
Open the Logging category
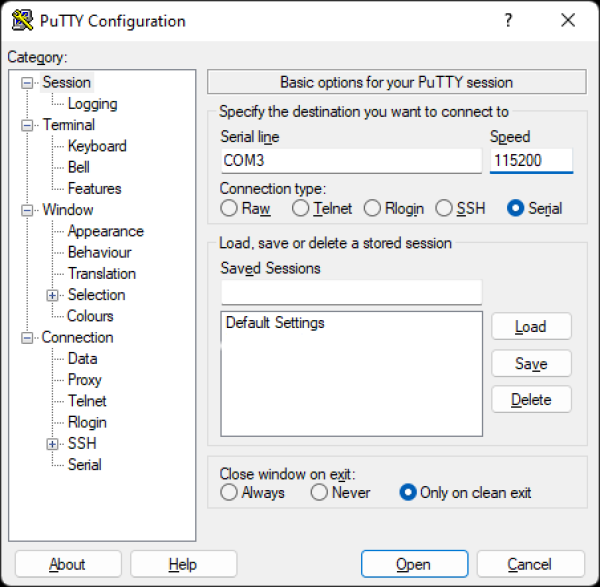[x=92, y=104]
